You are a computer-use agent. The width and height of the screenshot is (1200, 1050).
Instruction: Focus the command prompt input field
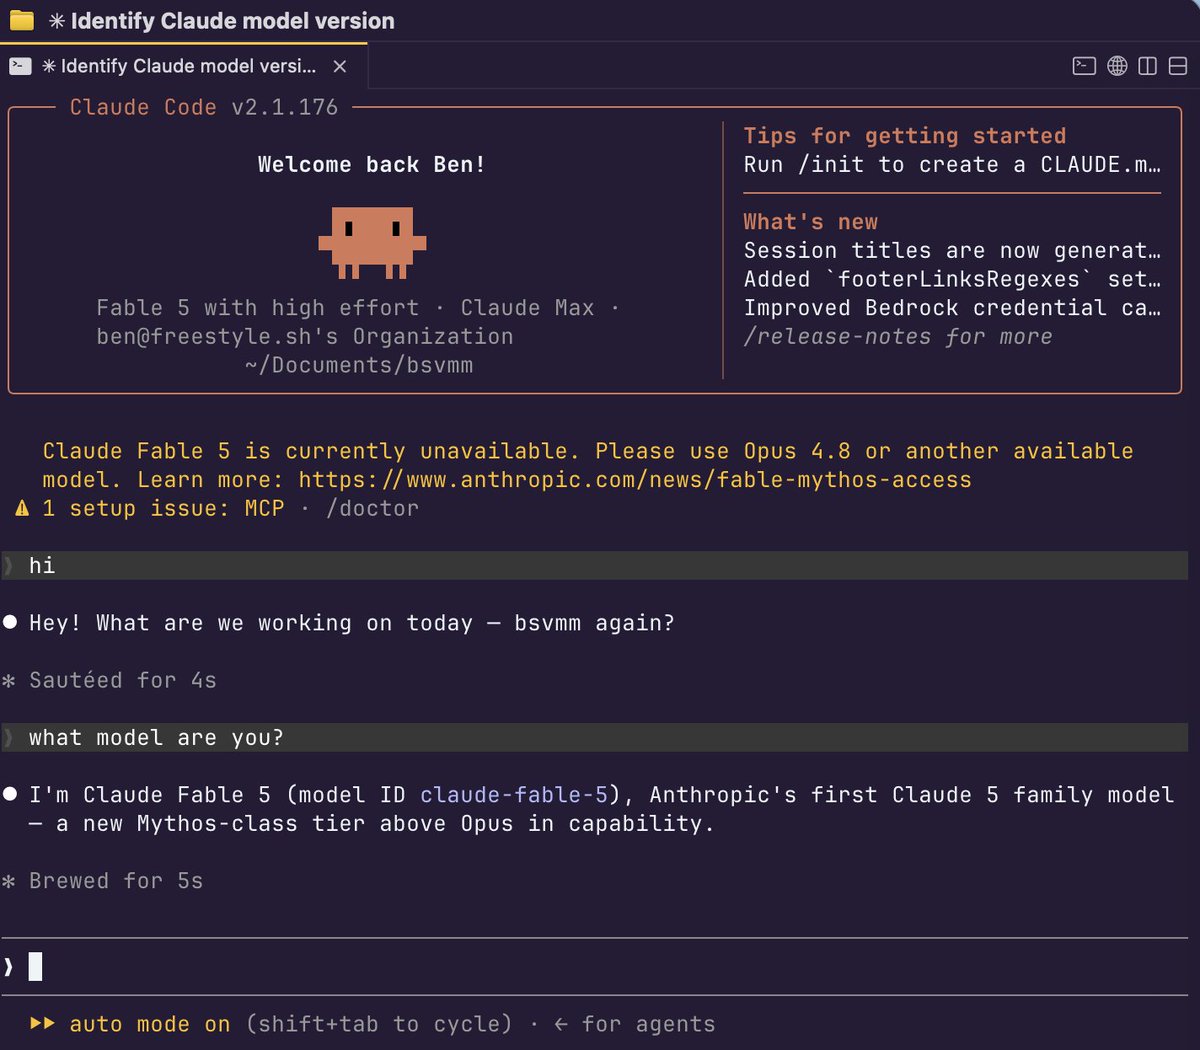pyautogui.click(x=595, y=966)
